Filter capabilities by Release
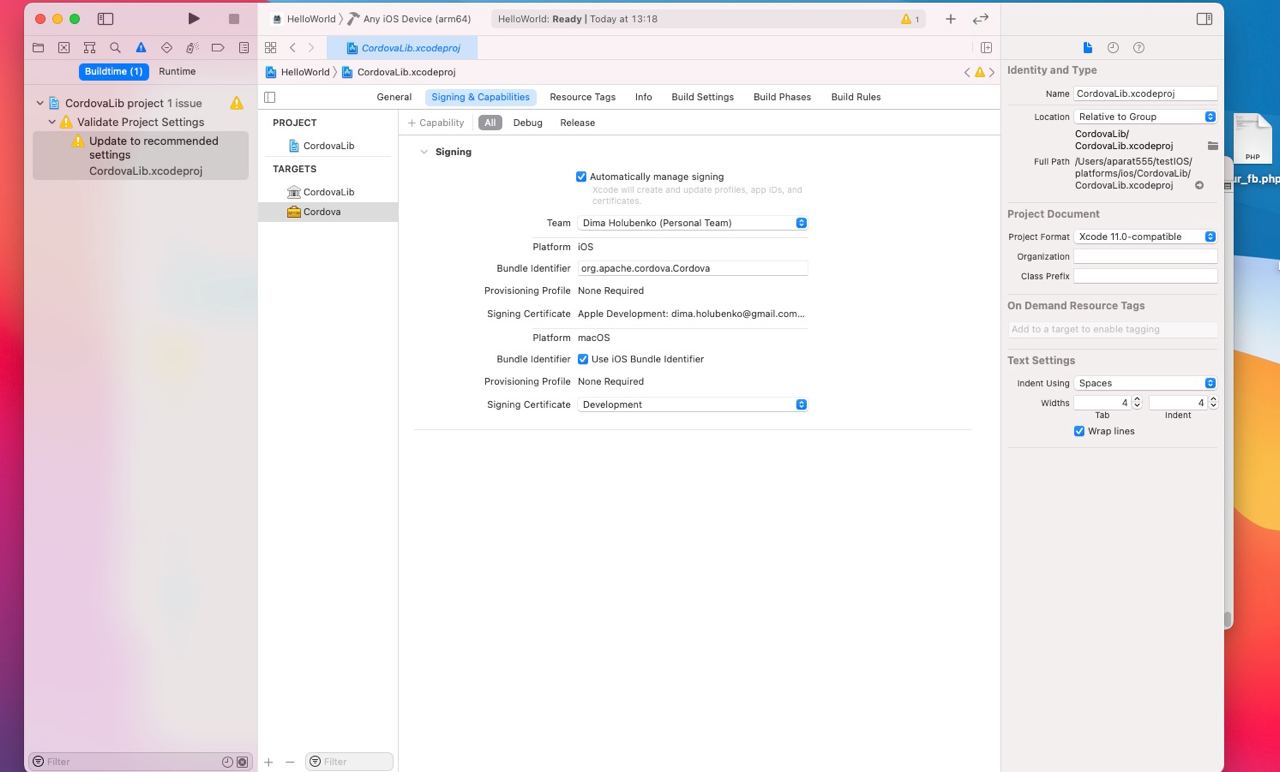This screenshot has width=1280, height=772. click(577, 123)
